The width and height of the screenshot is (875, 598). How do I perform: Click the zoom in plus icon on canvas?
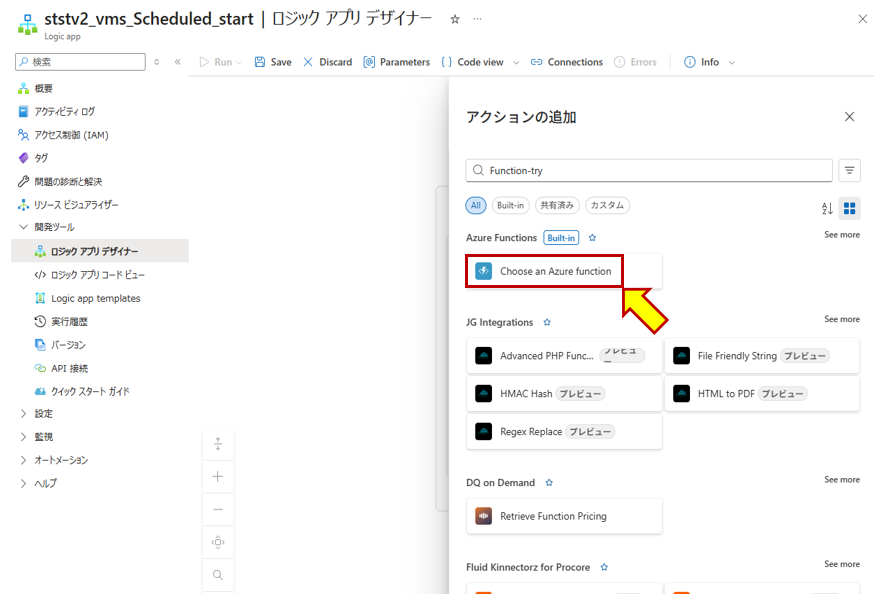click(218, 476)
